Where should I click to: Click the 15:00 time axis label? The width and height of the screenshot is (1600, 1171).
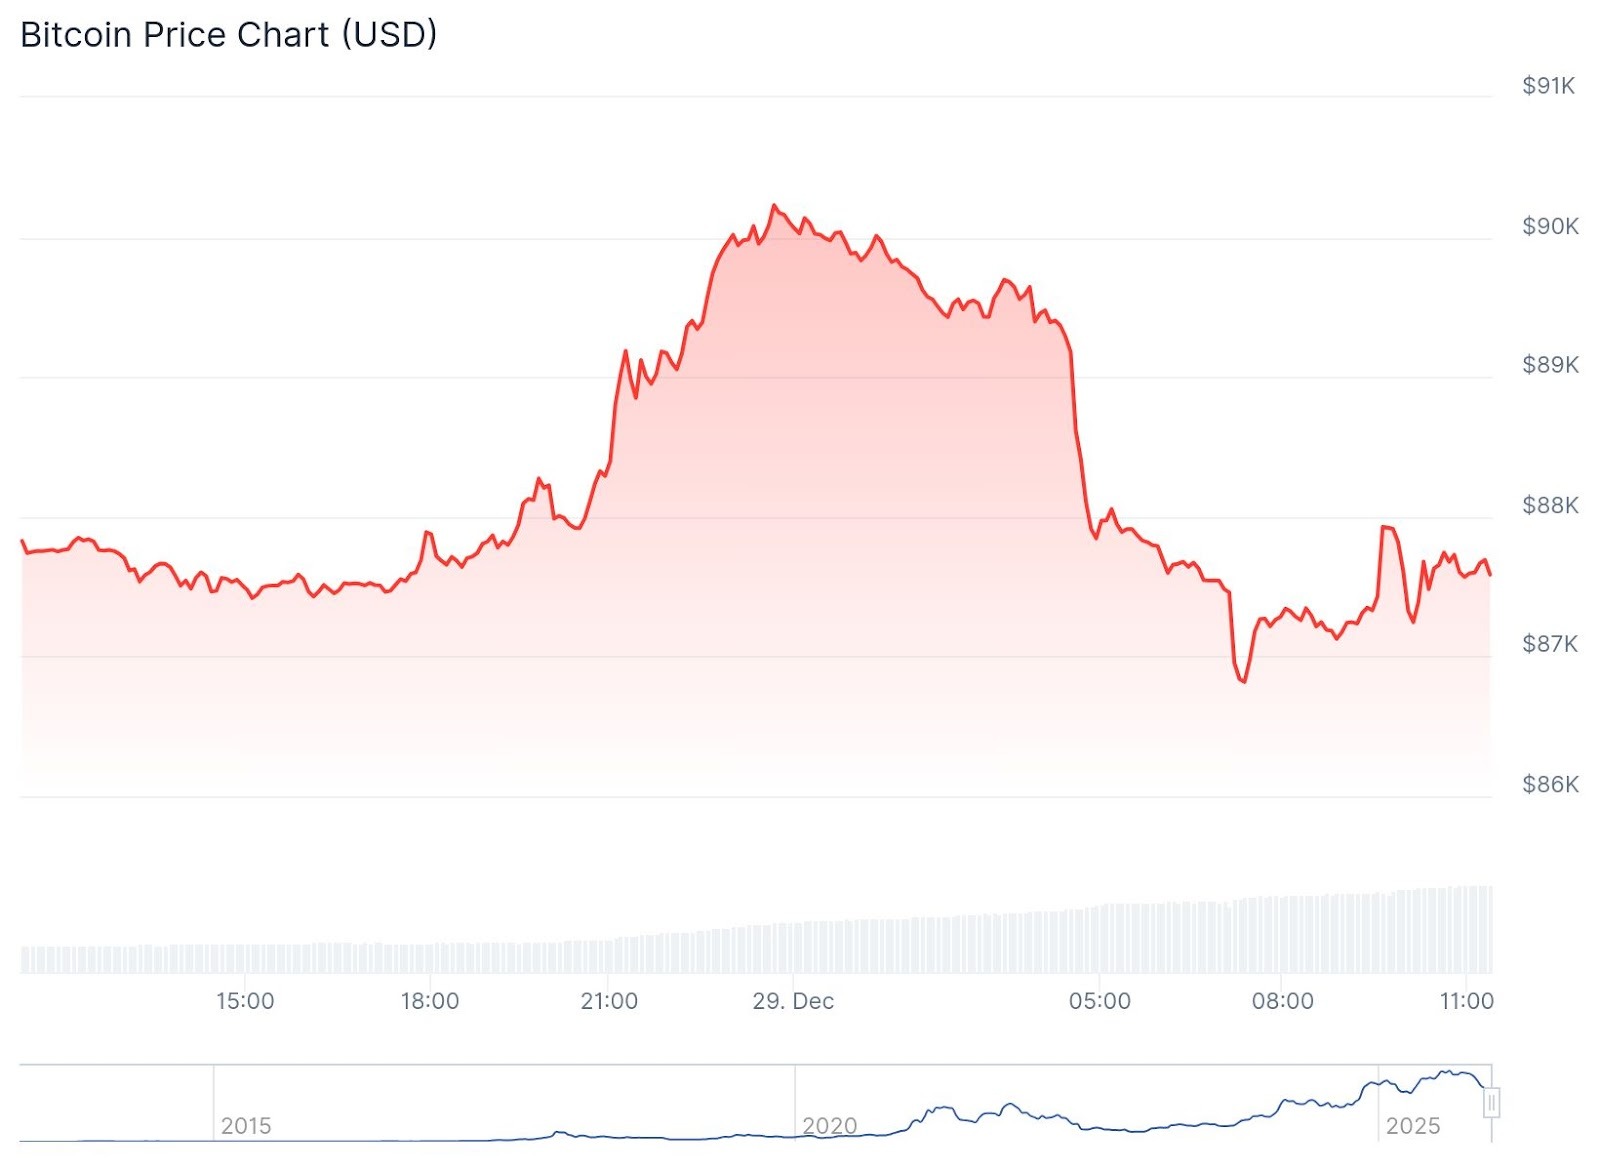[245, 1001]
